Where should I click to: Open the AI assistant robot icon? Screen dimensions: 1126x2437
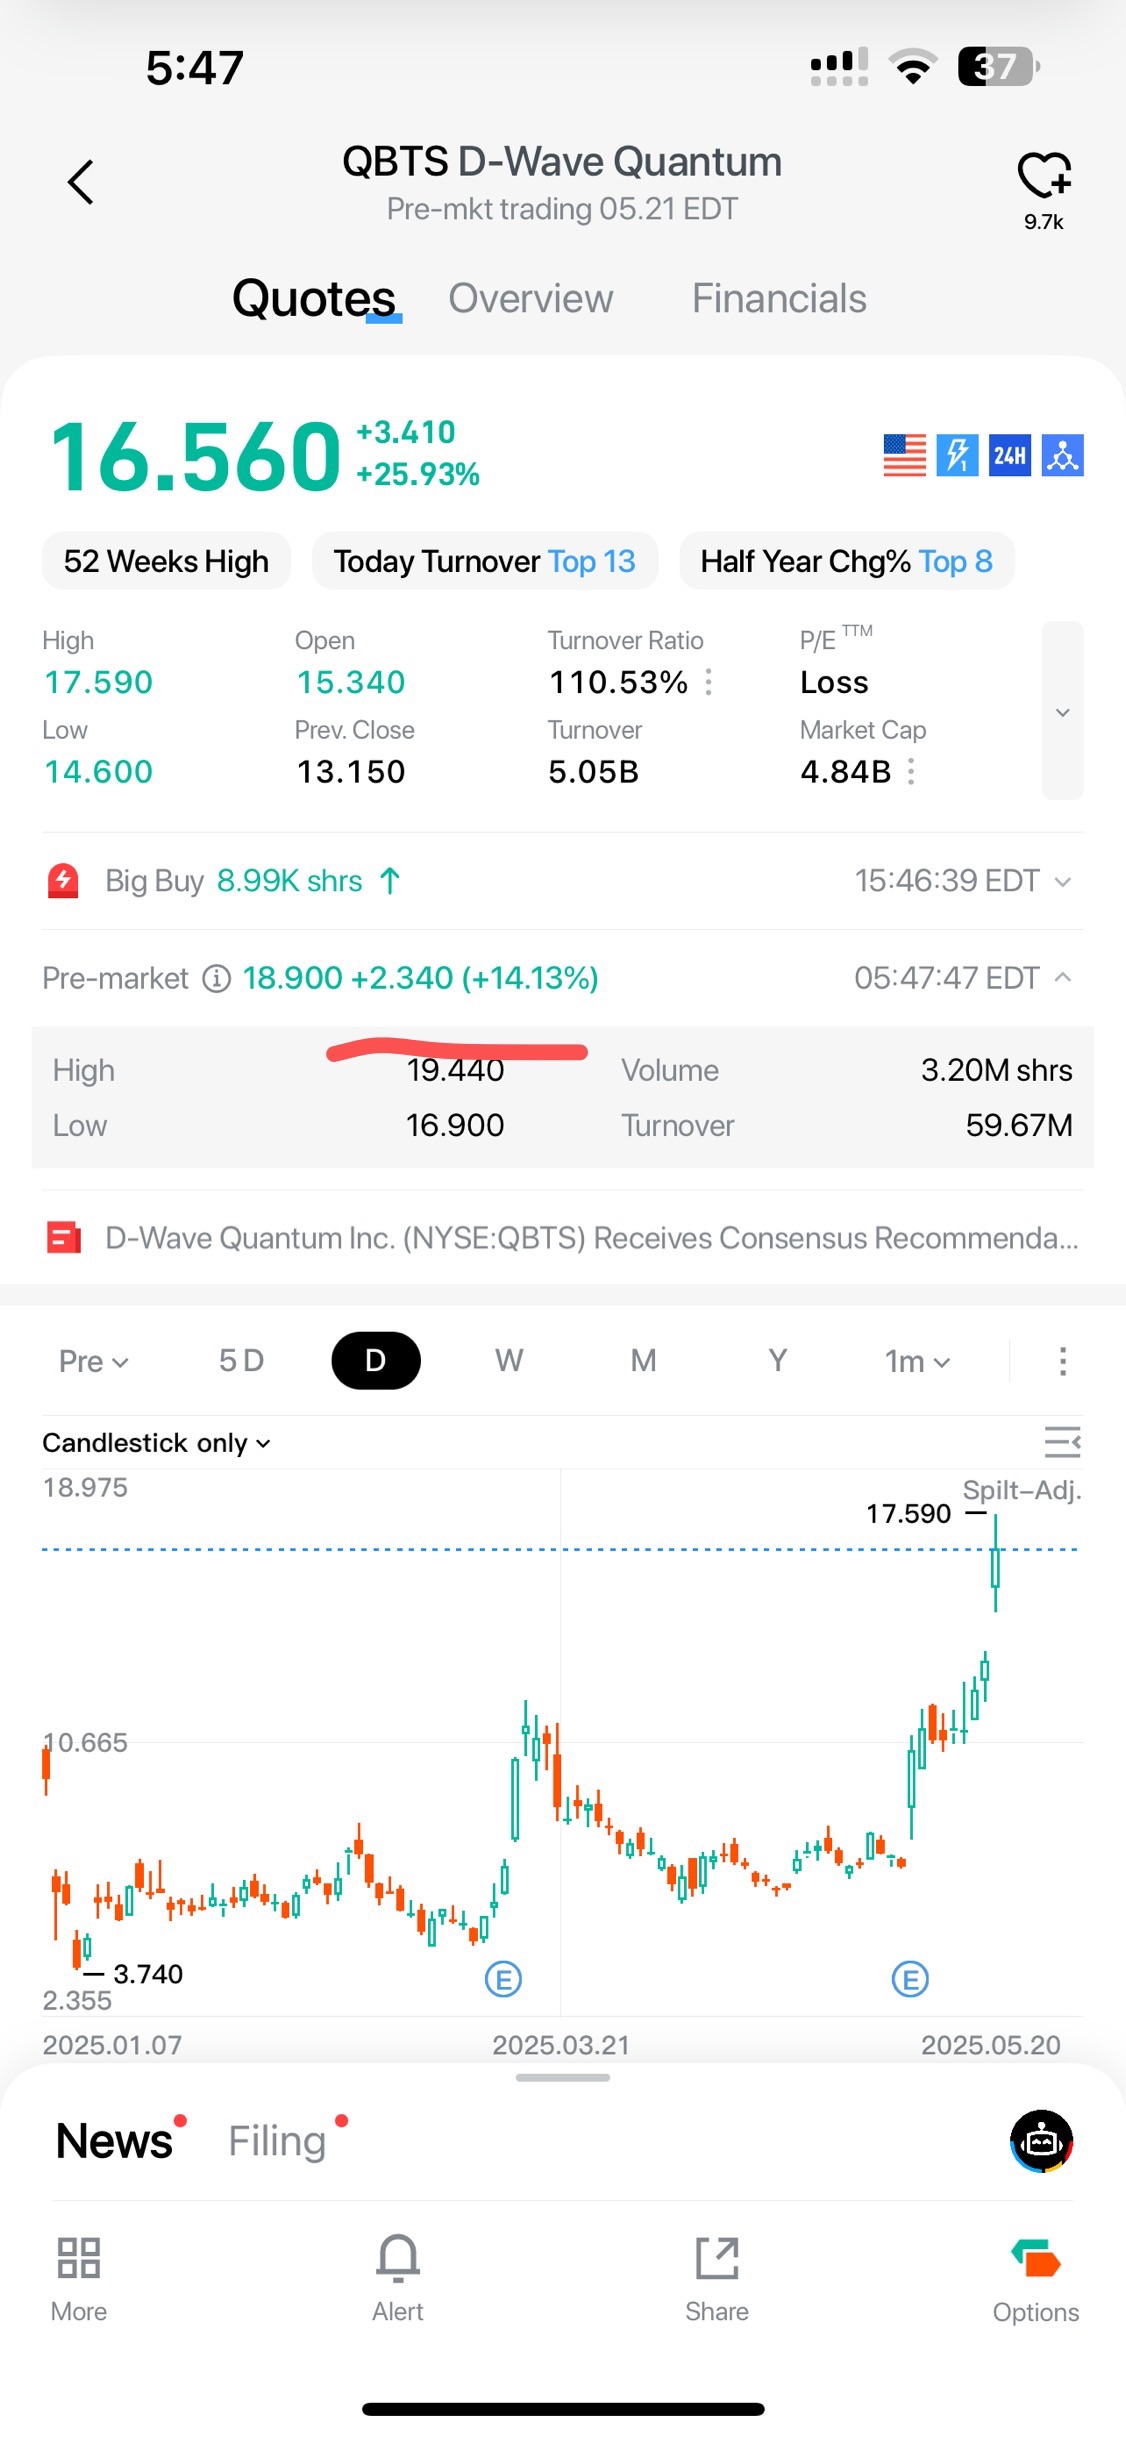(1041, 2141)
